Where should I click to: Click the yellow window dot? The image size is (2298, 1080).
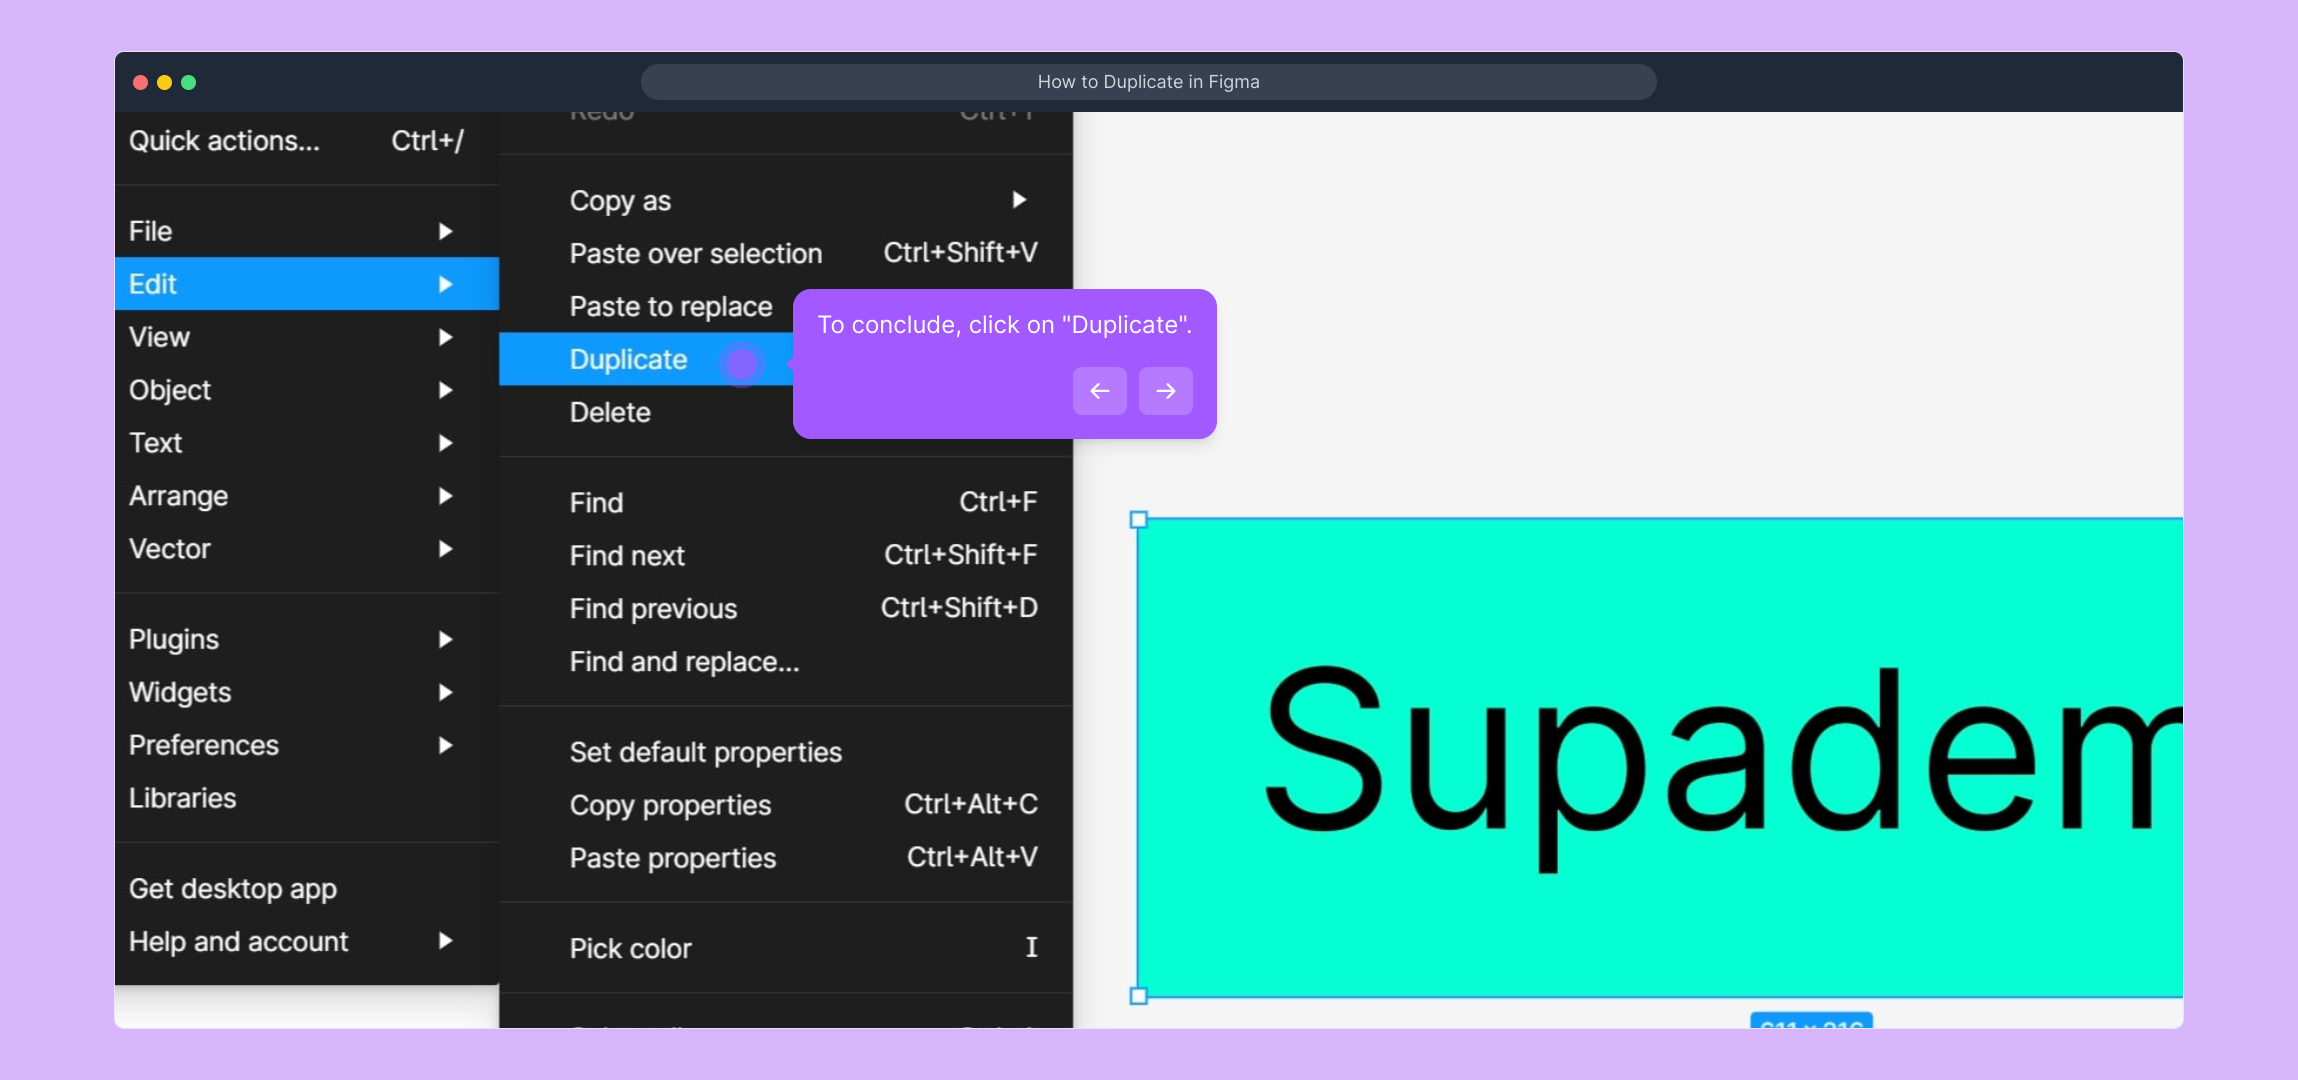(x=165, y=82)
